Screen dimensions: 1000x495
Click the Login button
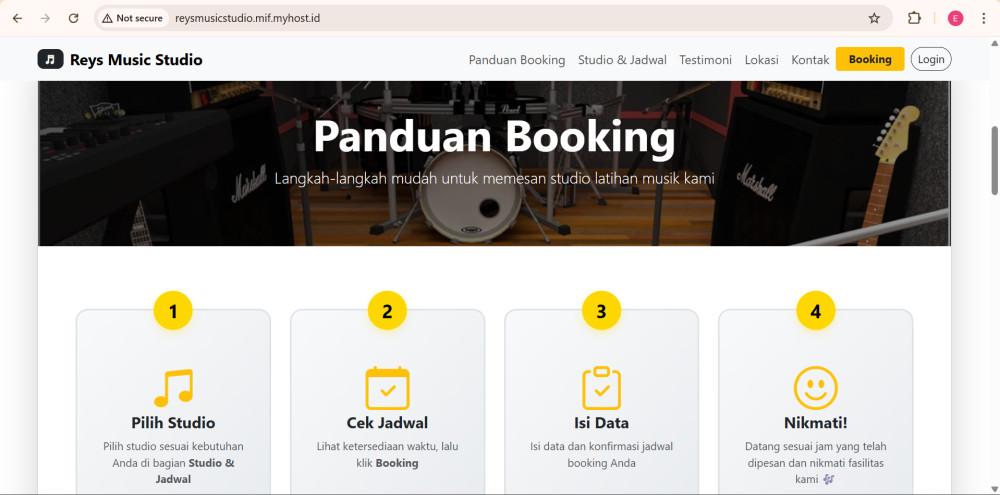(931, 59)
